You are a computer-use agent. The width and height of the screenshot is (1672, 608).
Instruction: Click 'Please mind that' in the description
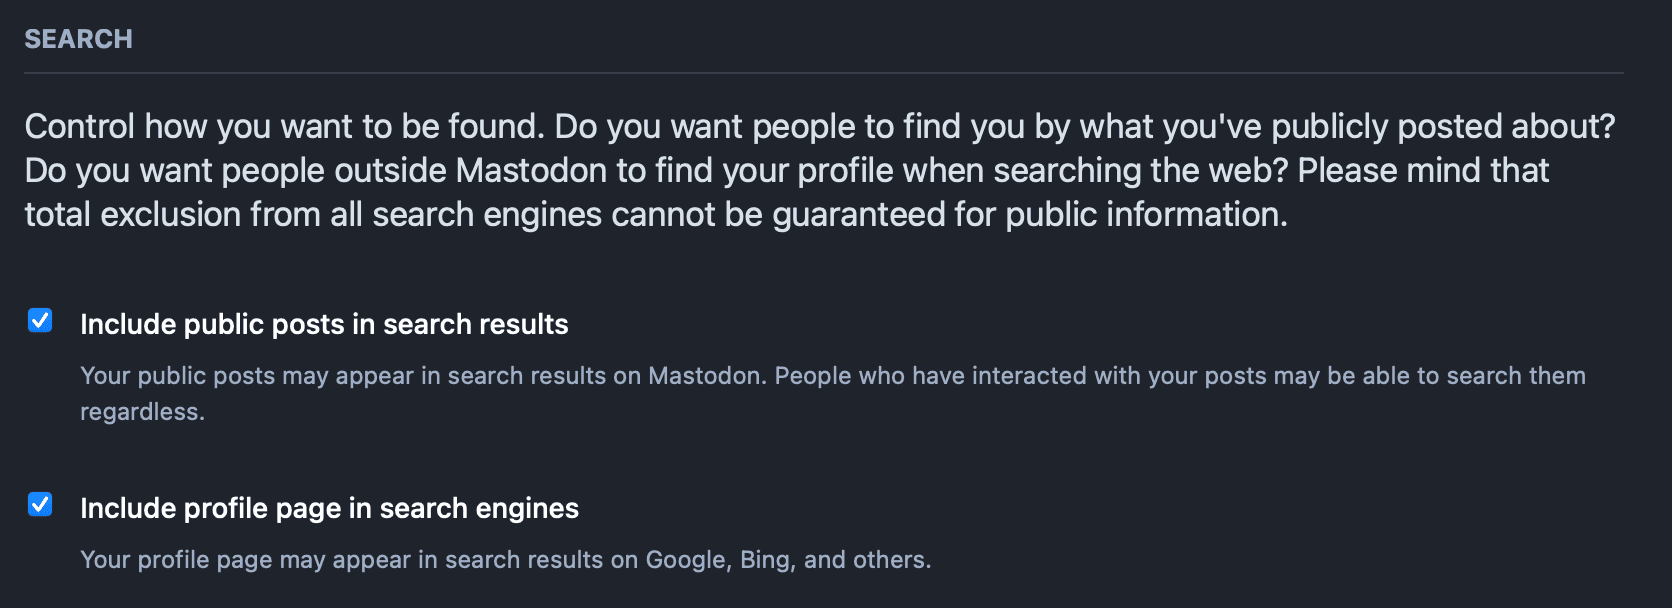point(1423,171)
